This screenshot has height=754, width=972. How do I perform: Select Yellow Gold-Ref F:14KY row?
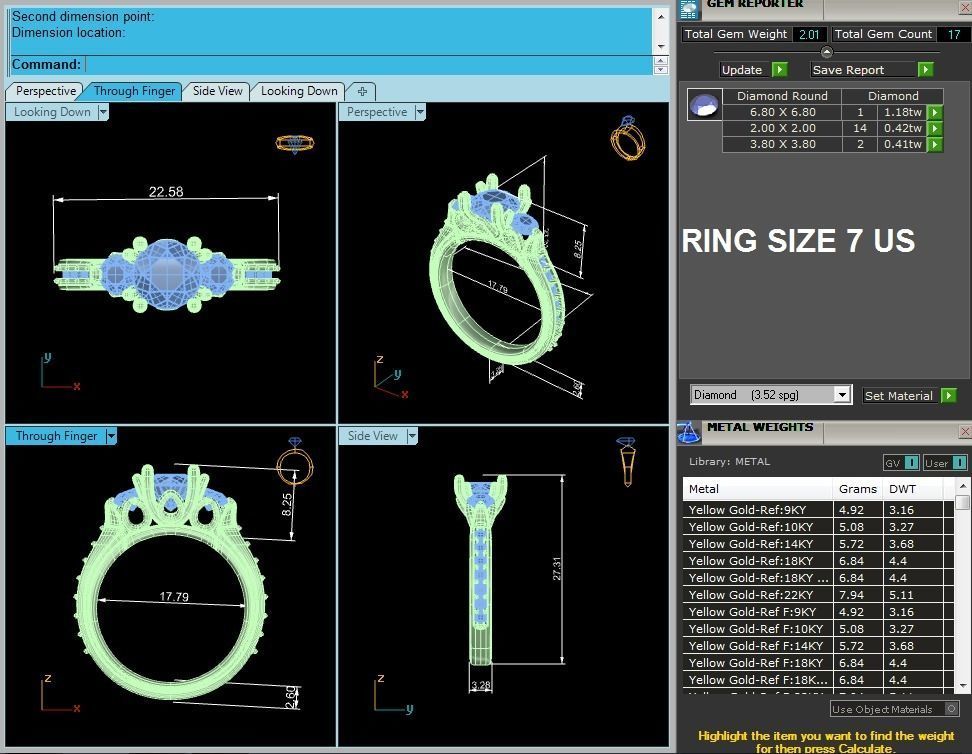817,645
